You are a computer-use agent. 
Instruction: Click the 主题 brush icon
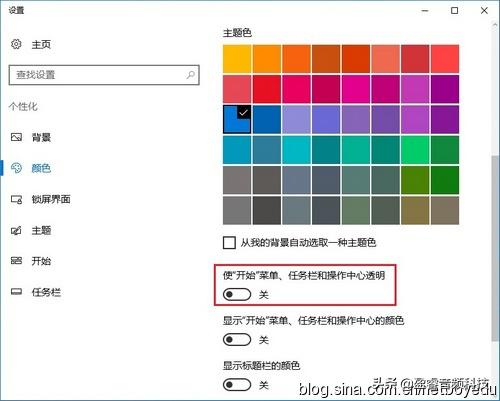point(16,230)
